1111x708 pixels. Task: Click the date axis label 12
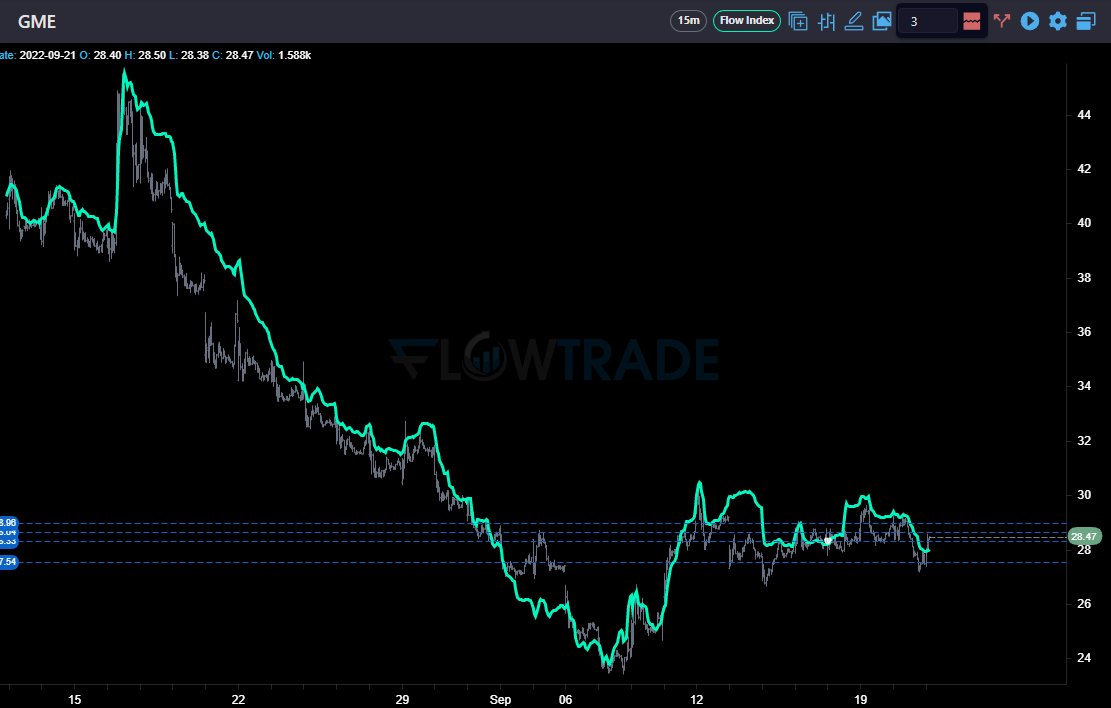coord(697,699)
